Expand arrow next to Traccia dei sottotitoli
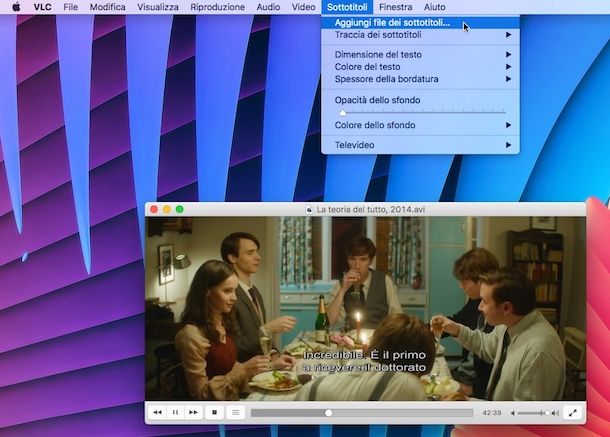 click(508, 35)
